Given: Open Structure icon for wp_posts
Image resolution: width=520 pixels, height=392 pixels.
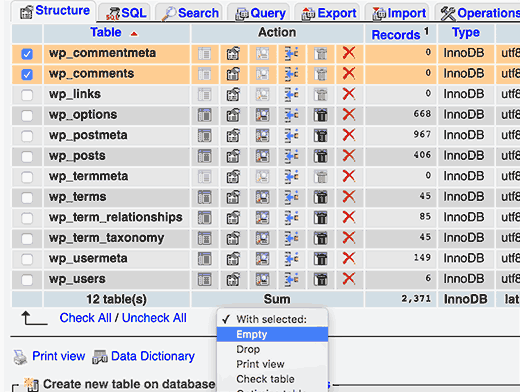Looking at the screenshot, I should (233, 156).
